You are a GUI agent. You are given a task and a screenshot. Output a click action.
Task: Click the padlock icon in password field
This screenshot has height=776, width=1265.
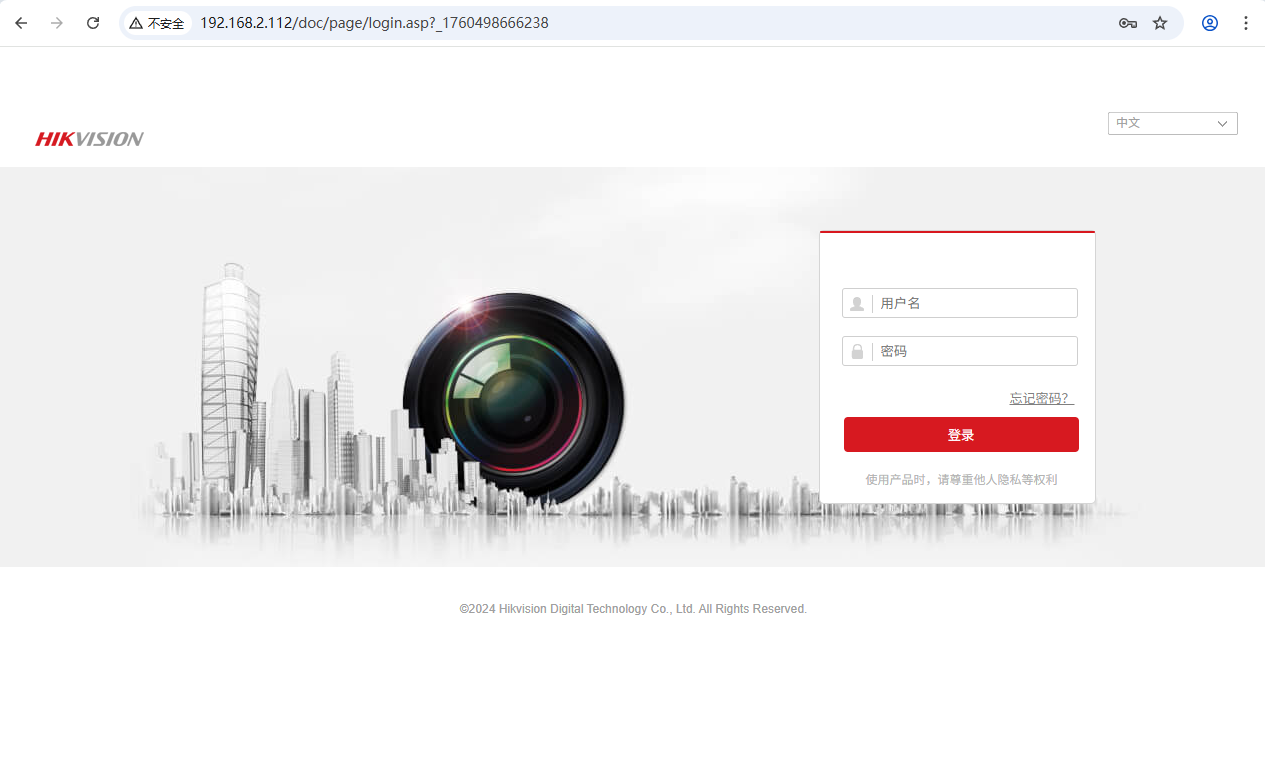coord(857,352)
